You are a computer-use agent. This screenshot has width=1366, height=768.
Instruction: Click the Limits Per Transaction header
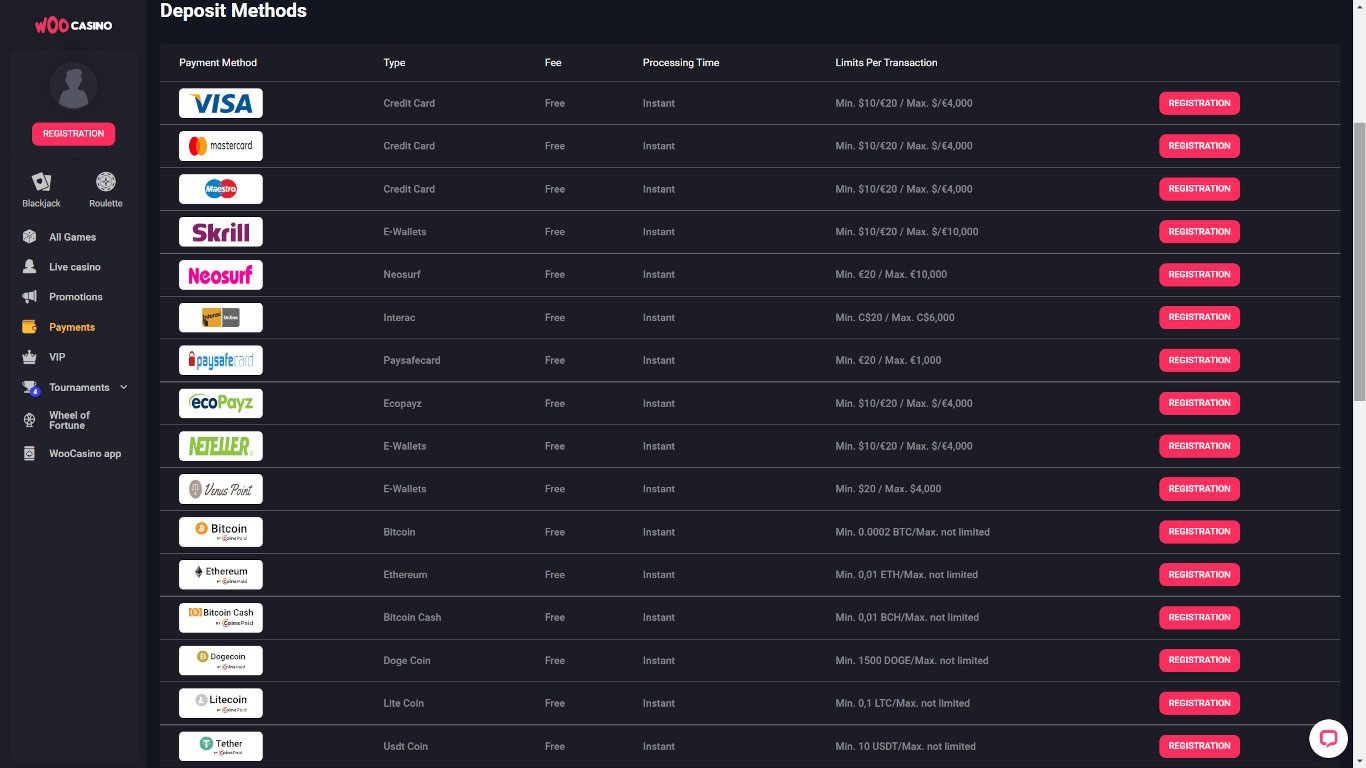(x=886, y=62)
